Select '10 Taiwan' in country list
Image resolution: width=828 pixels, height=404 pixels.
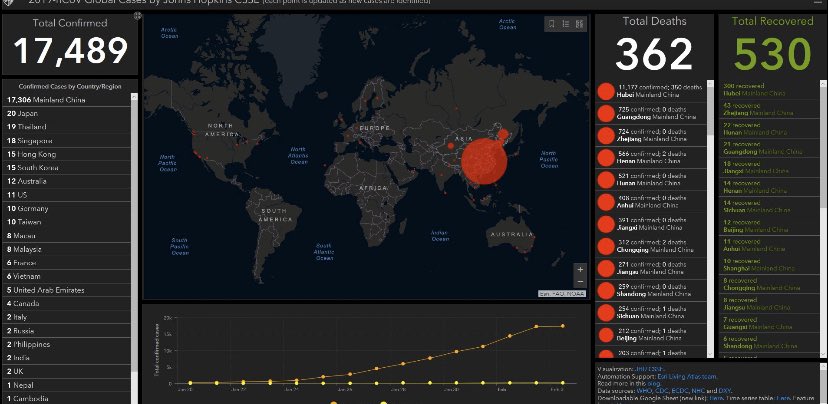point(67,222)
